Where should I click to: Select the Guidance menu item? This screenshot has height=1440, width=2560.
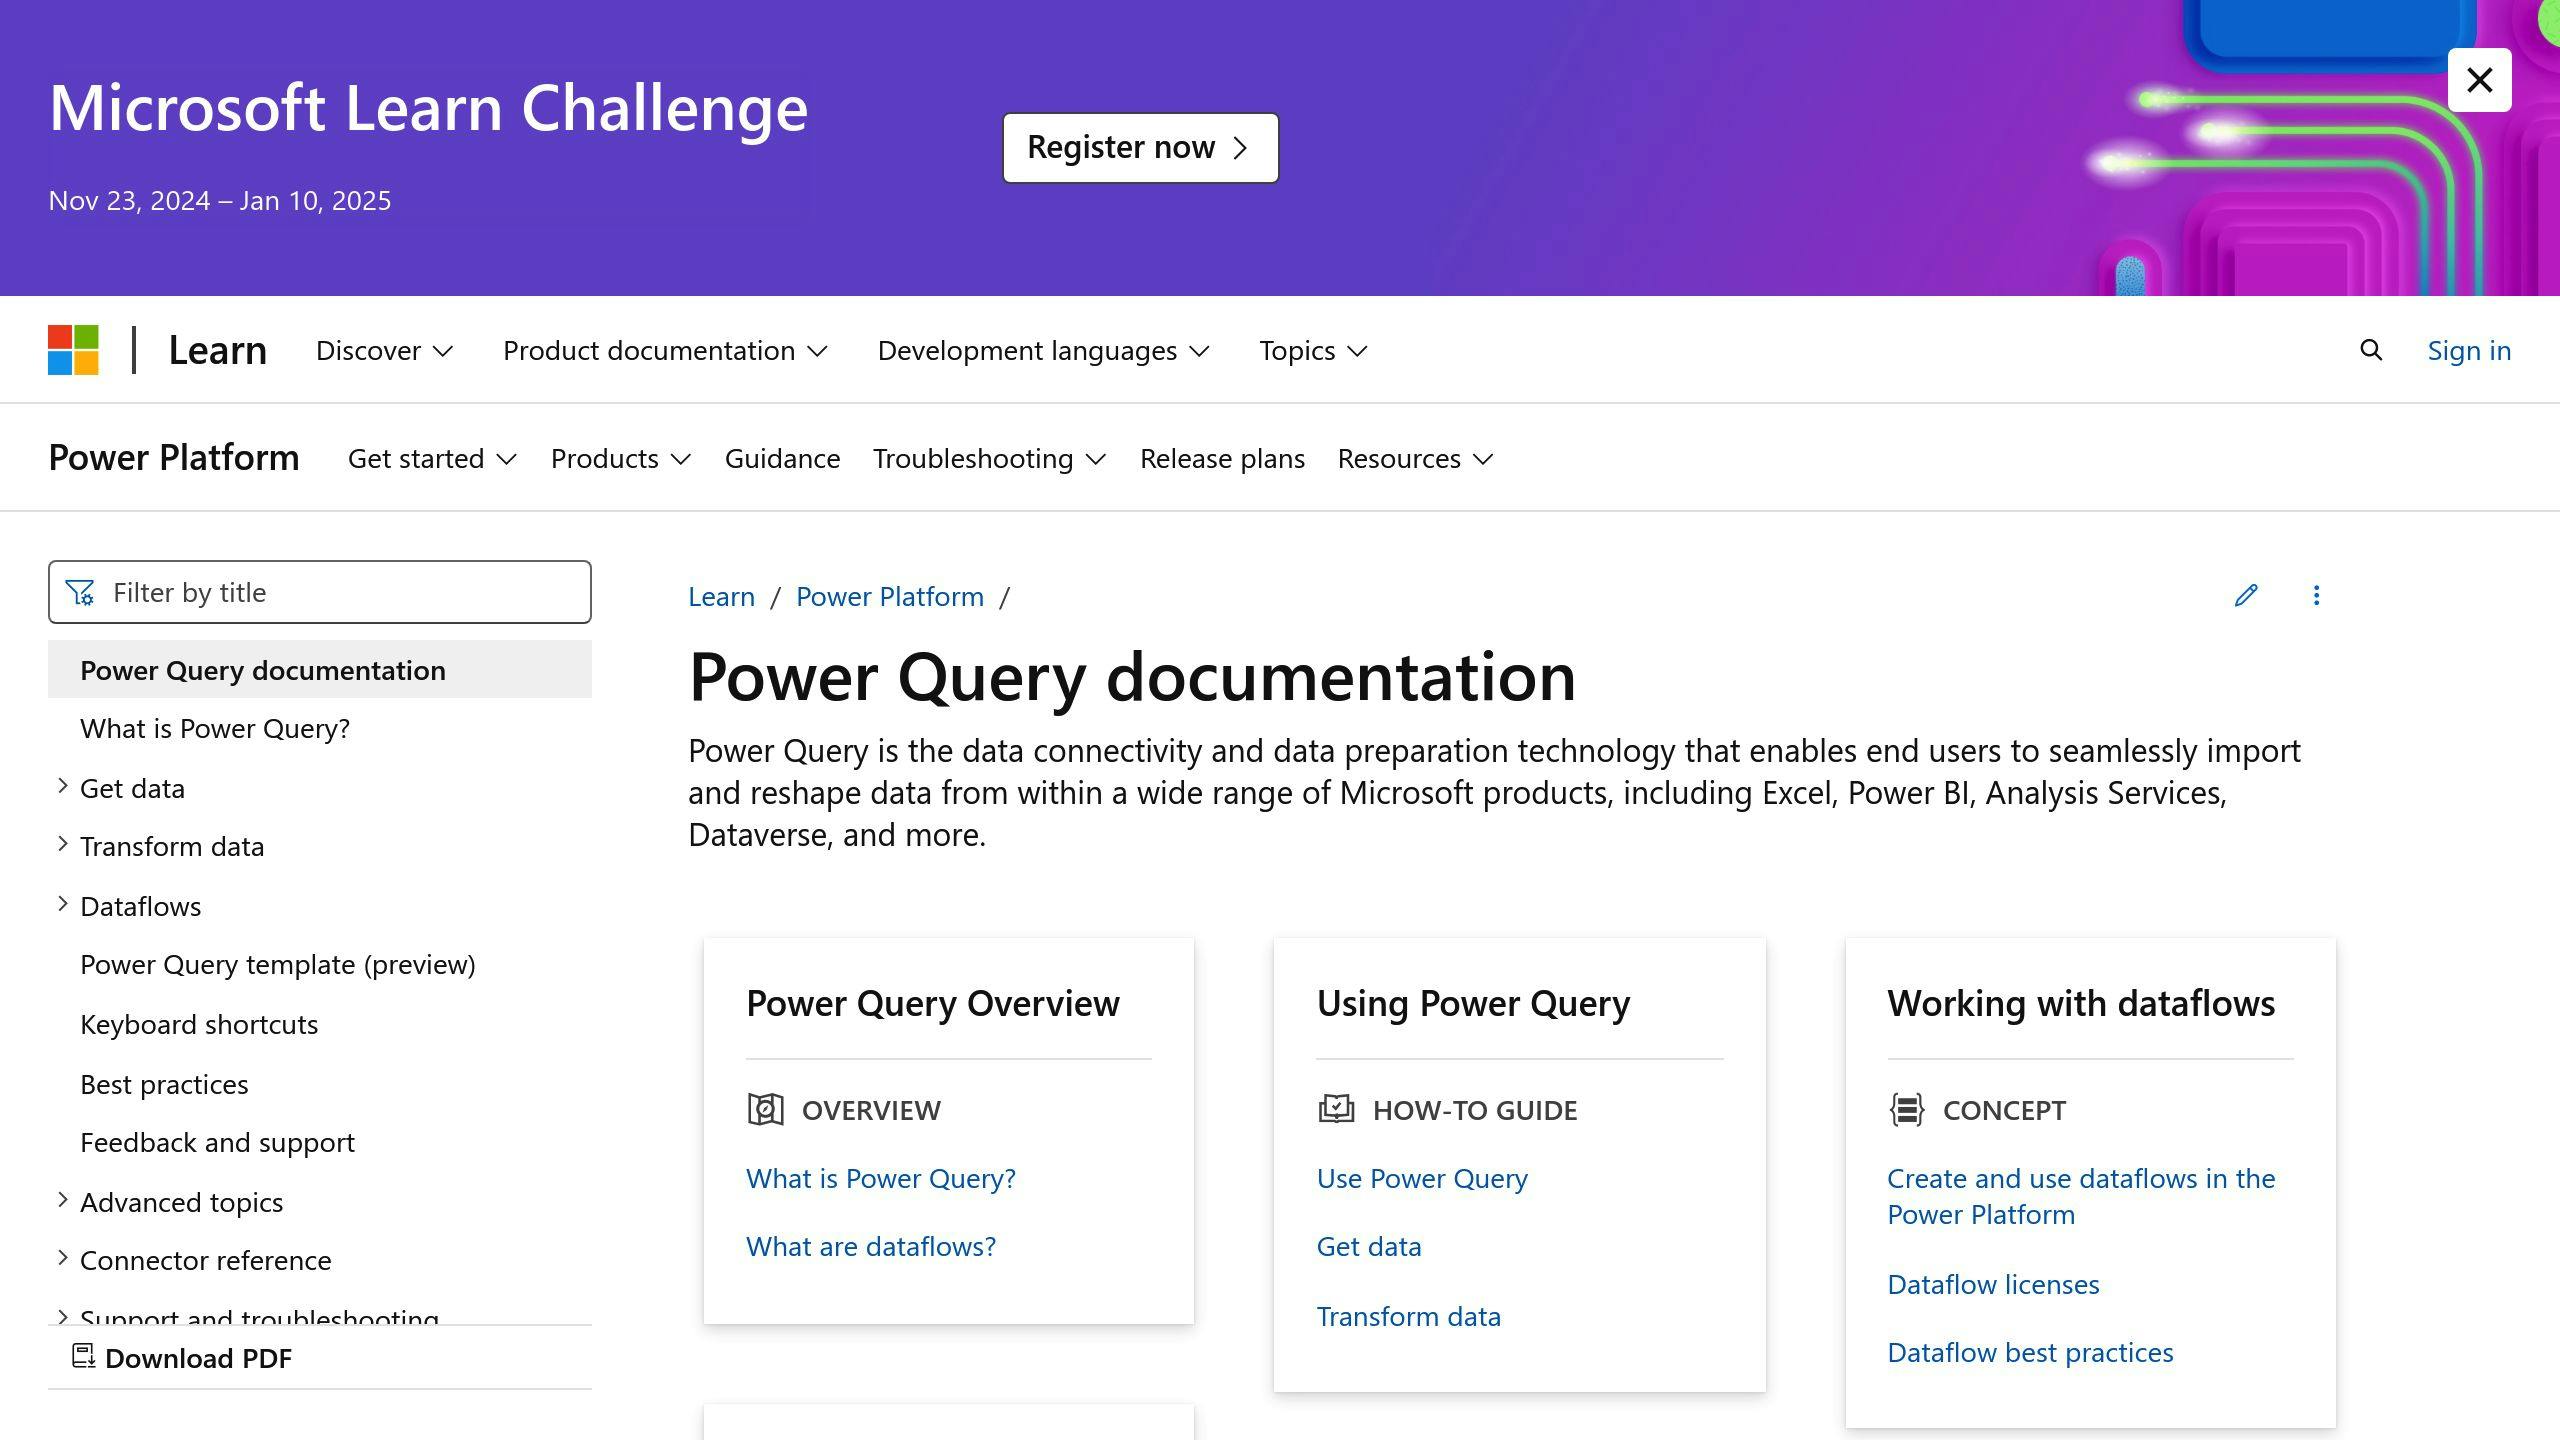782,458
